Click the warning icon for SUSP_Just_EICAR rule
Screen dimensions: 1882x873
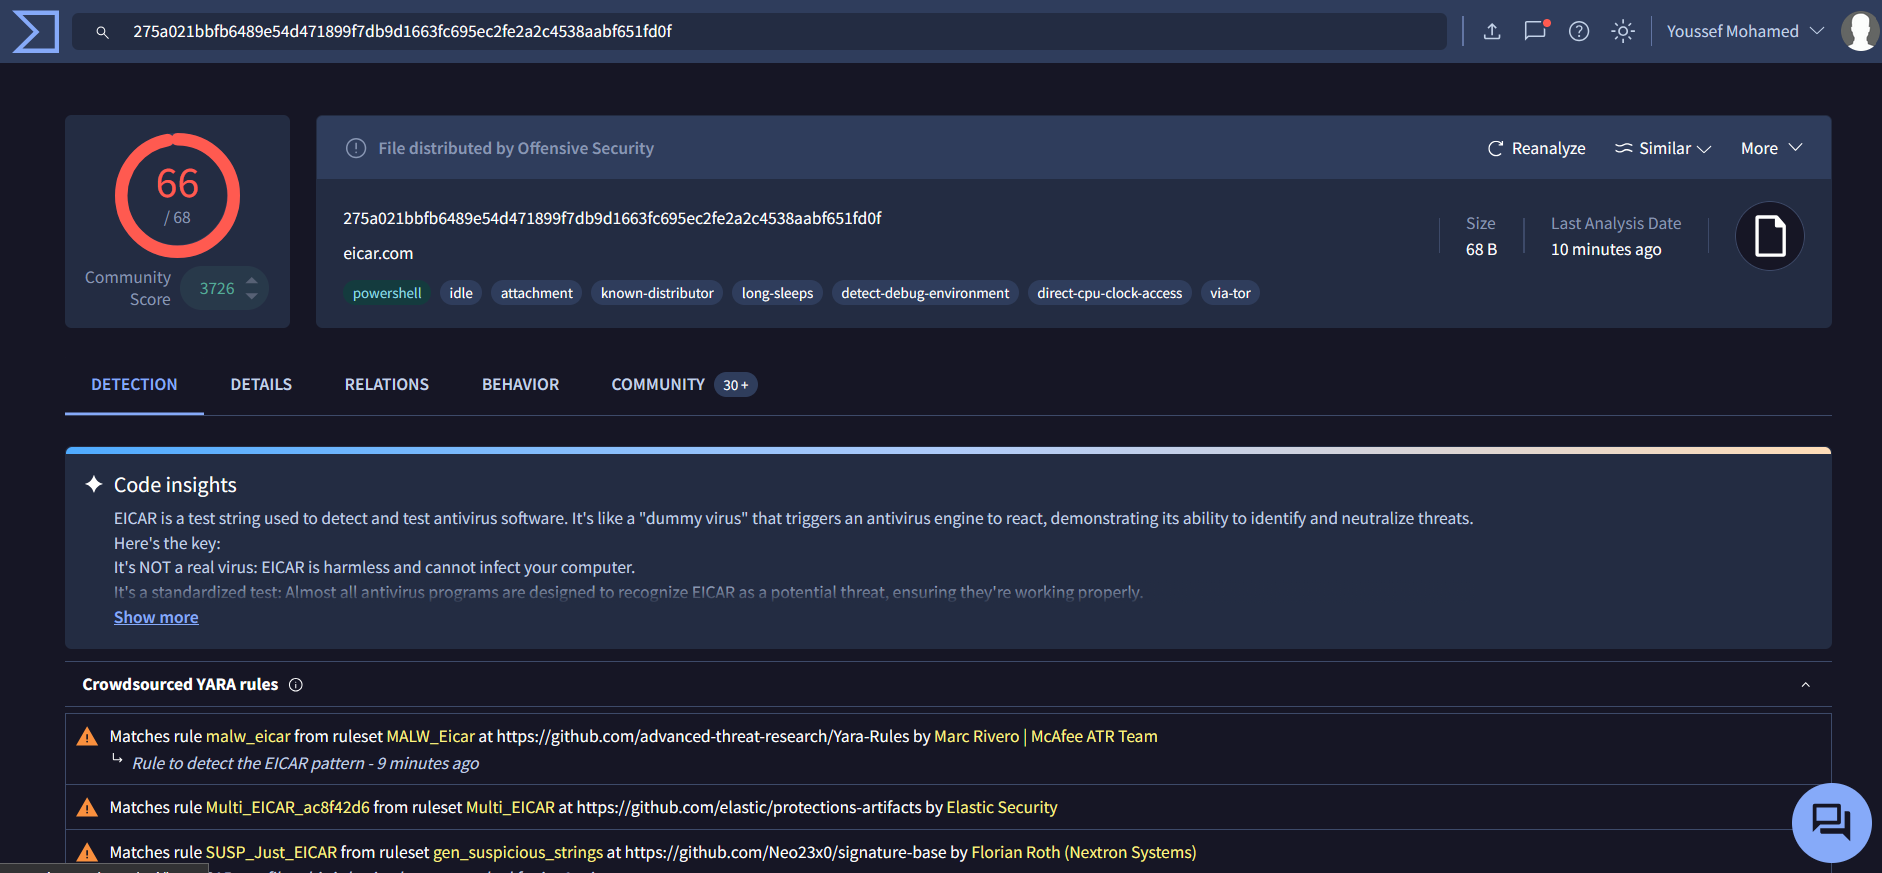tap(87, 852)
